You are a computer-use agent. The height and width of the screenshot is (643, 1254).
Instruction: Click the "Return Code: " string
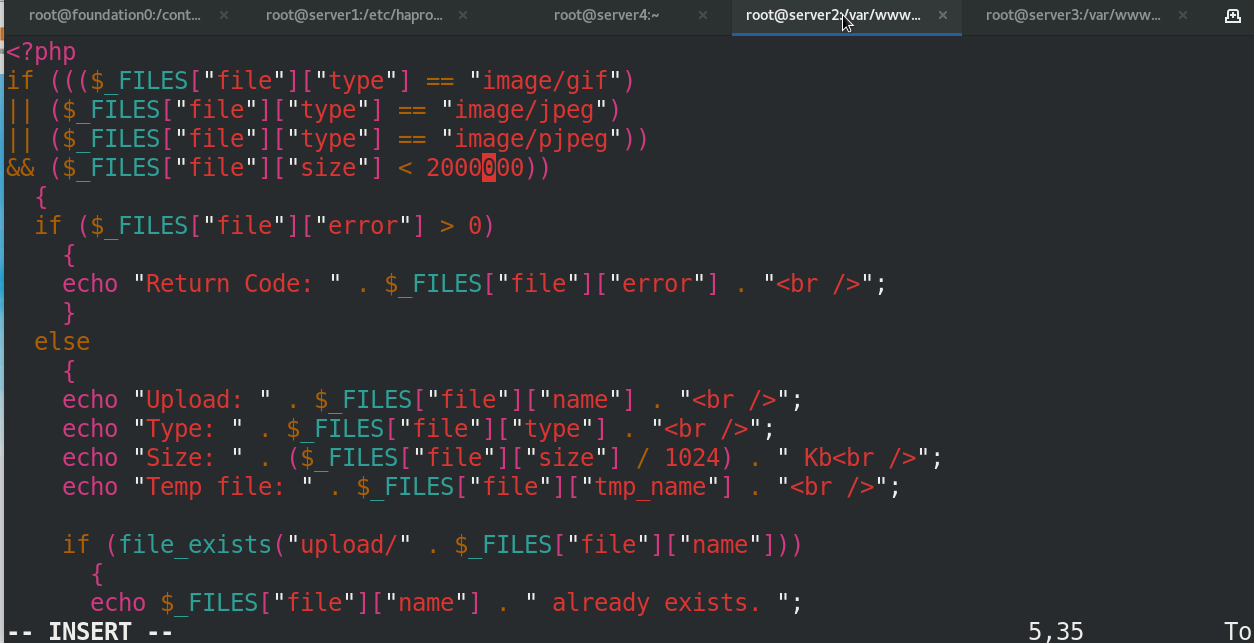point(237,284)
